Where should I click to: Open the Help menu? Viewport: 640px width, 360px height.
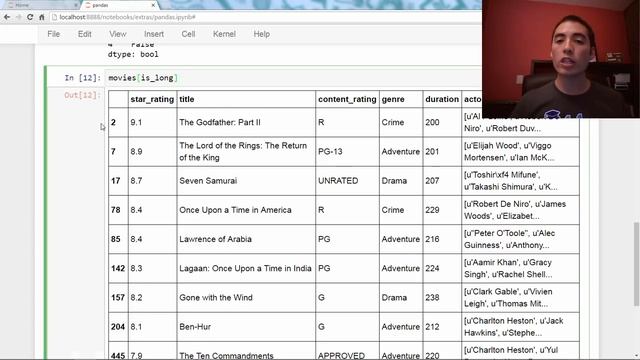262,34
